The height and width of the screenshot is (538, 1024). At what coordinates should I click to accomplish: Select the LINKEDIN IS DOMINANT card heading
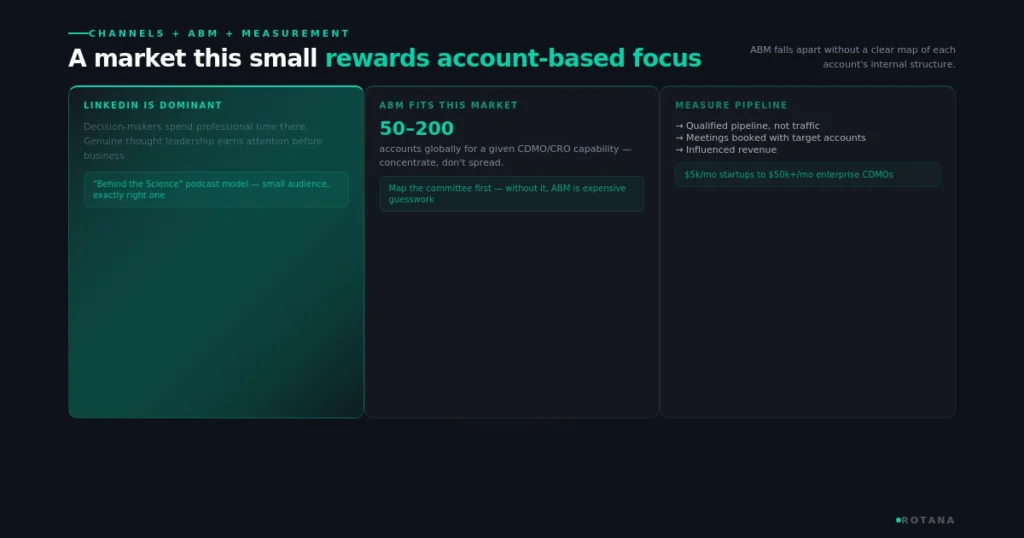pyautogui.click(x=153, y=105)
